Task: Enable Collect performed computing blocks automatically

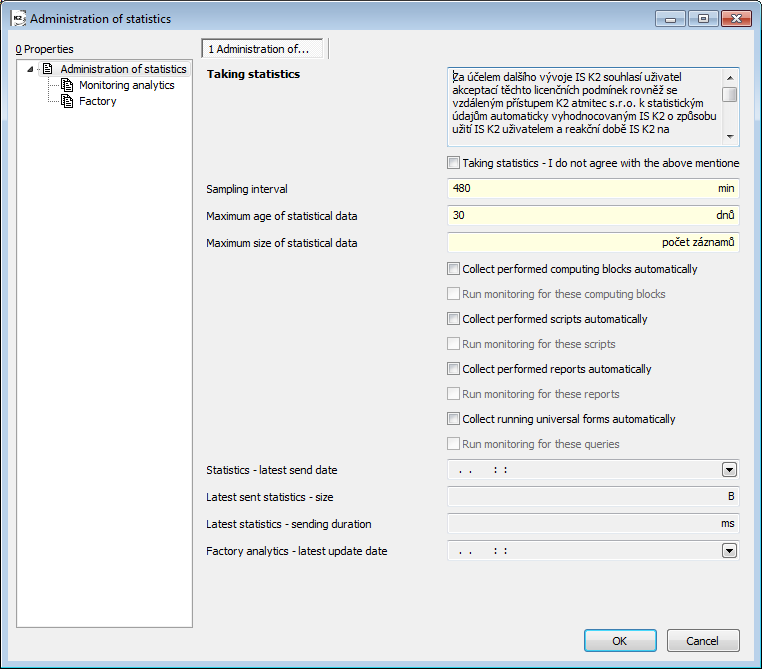Action: coord(453,269)
